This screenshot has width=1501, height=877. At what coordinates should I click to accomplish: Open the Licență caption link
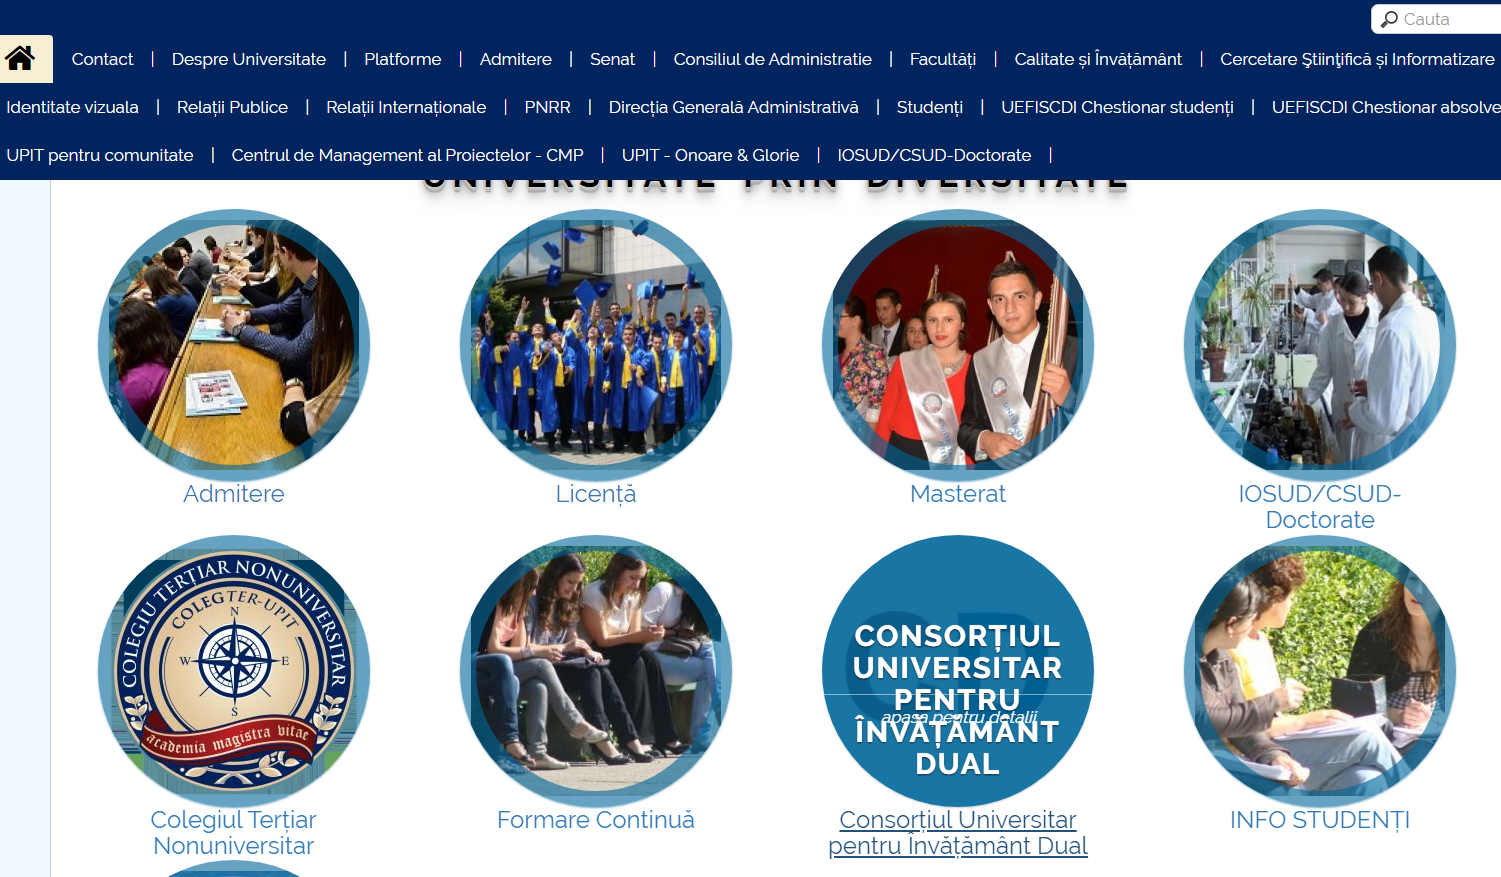coord(596,494)
